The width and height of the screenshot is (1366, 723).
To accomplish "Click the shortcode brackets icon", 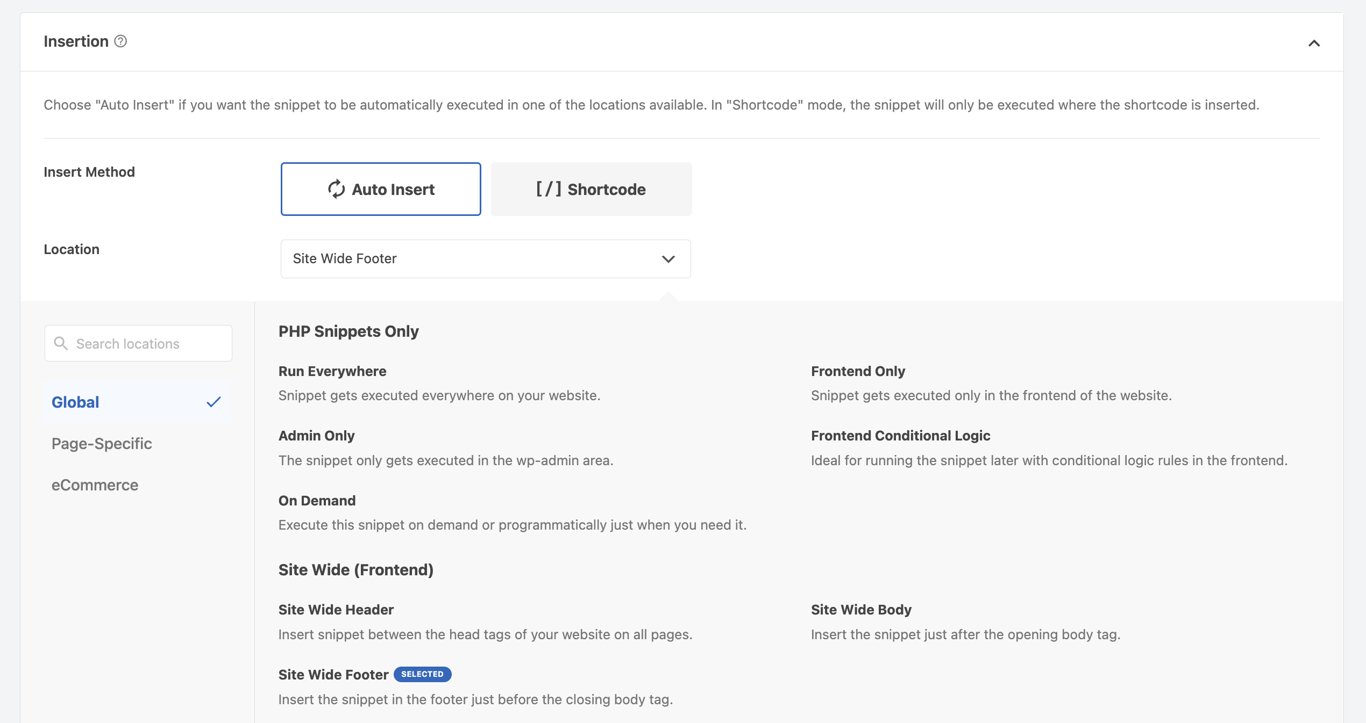I will 548,188.
